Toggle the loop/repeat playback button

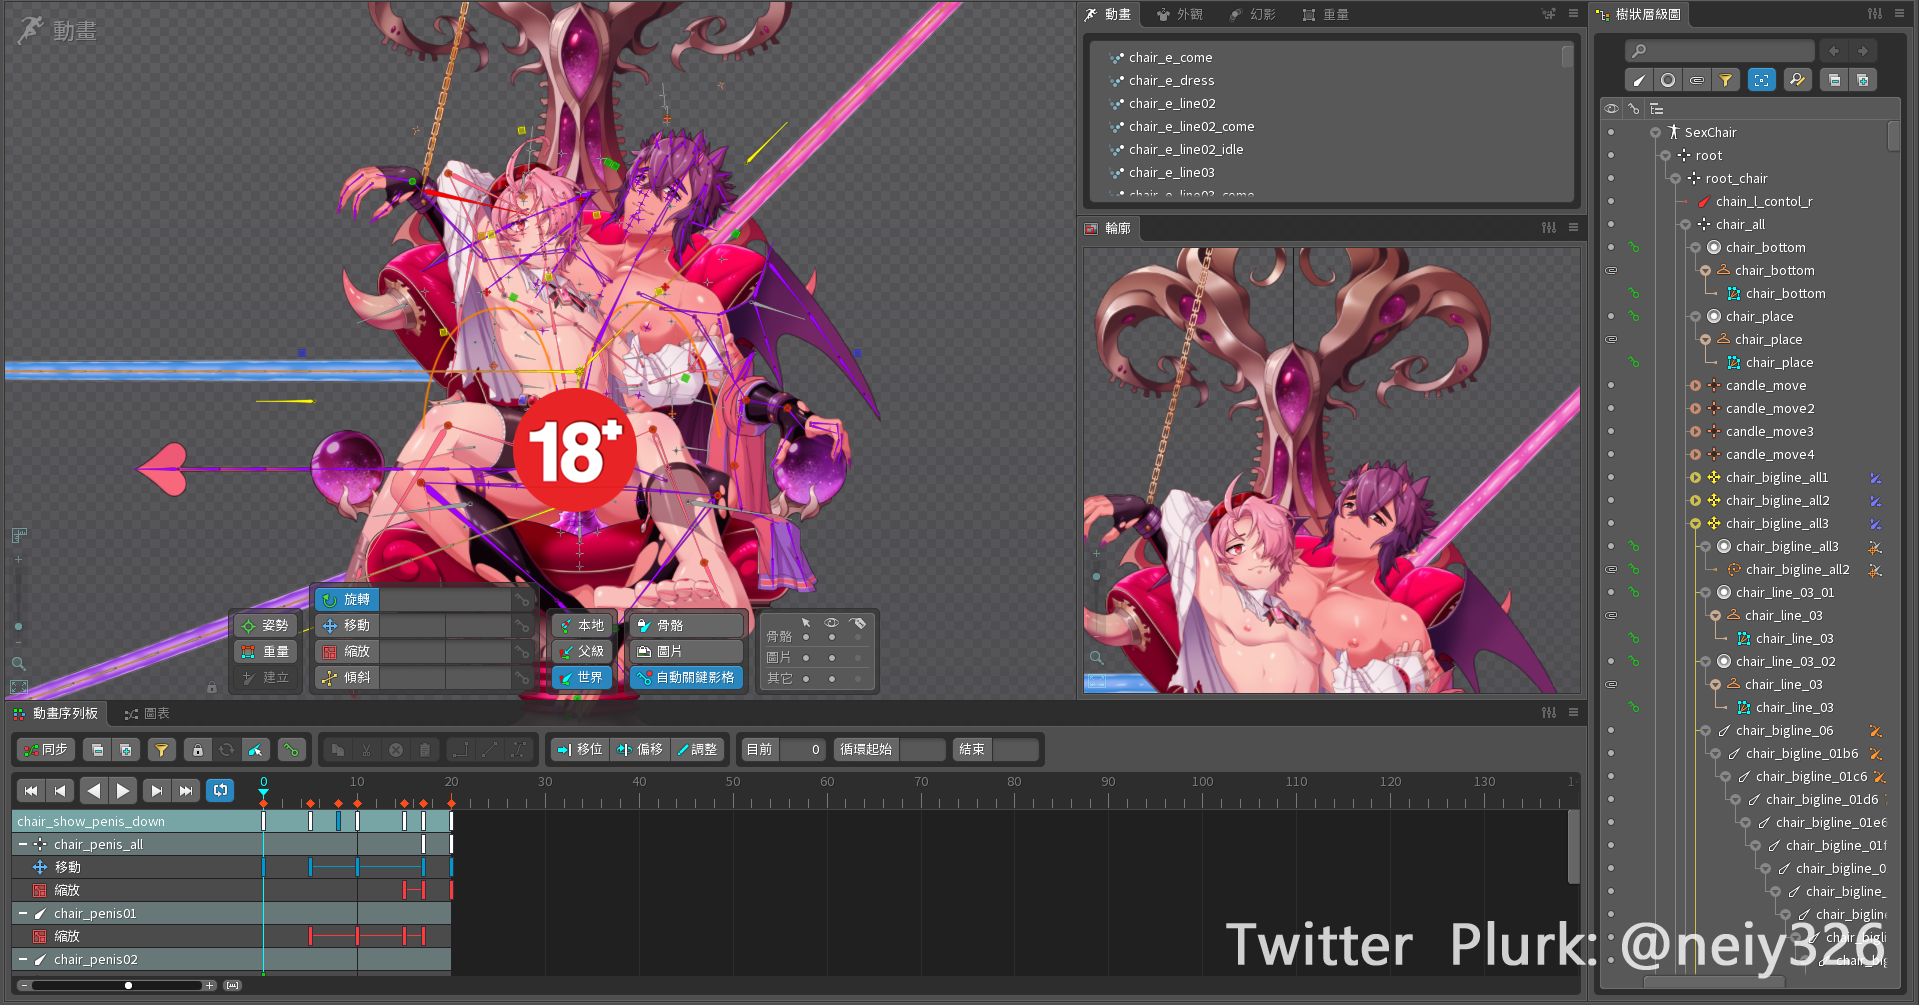pos(220,790)
